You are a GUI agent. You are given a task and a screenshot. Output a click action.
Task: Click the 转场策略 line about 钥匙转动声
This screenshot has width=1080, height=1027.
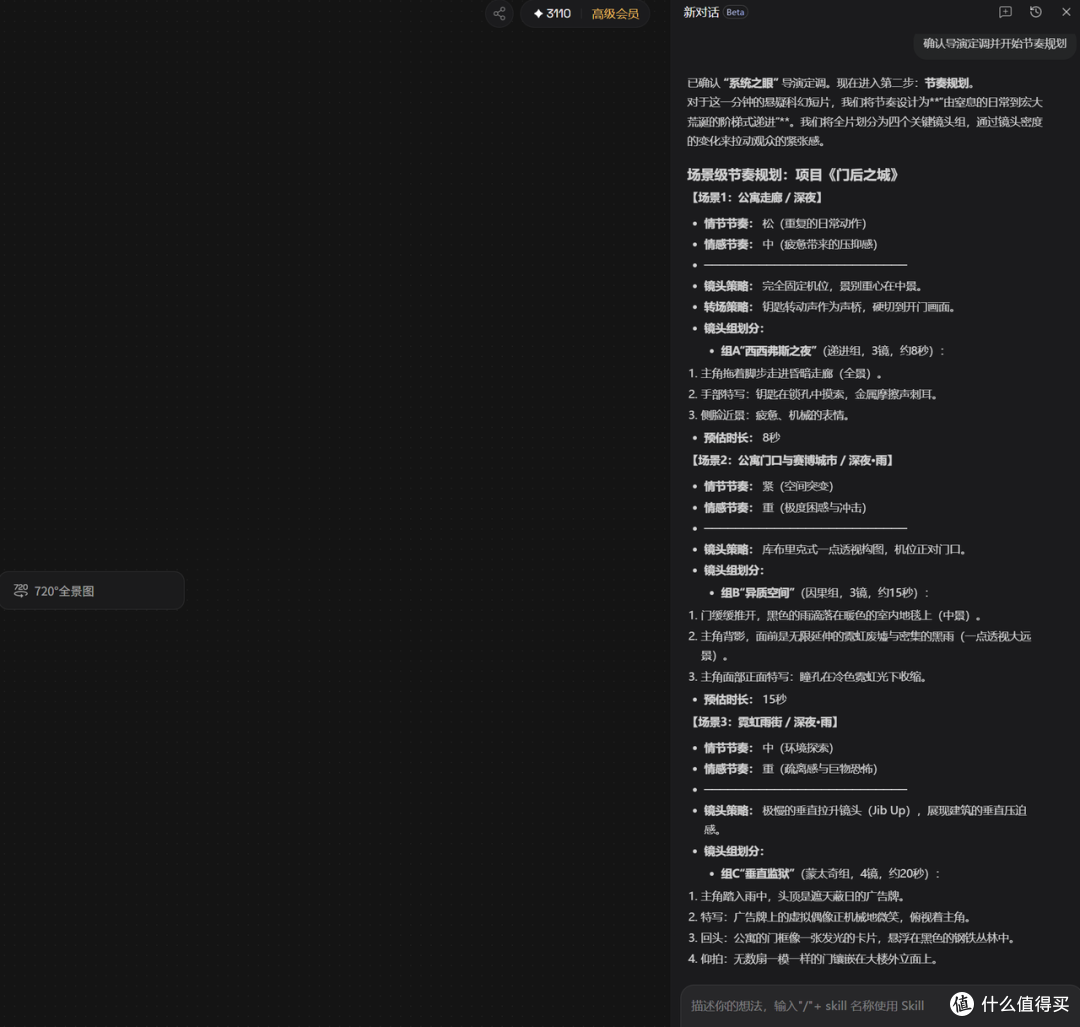829,307
